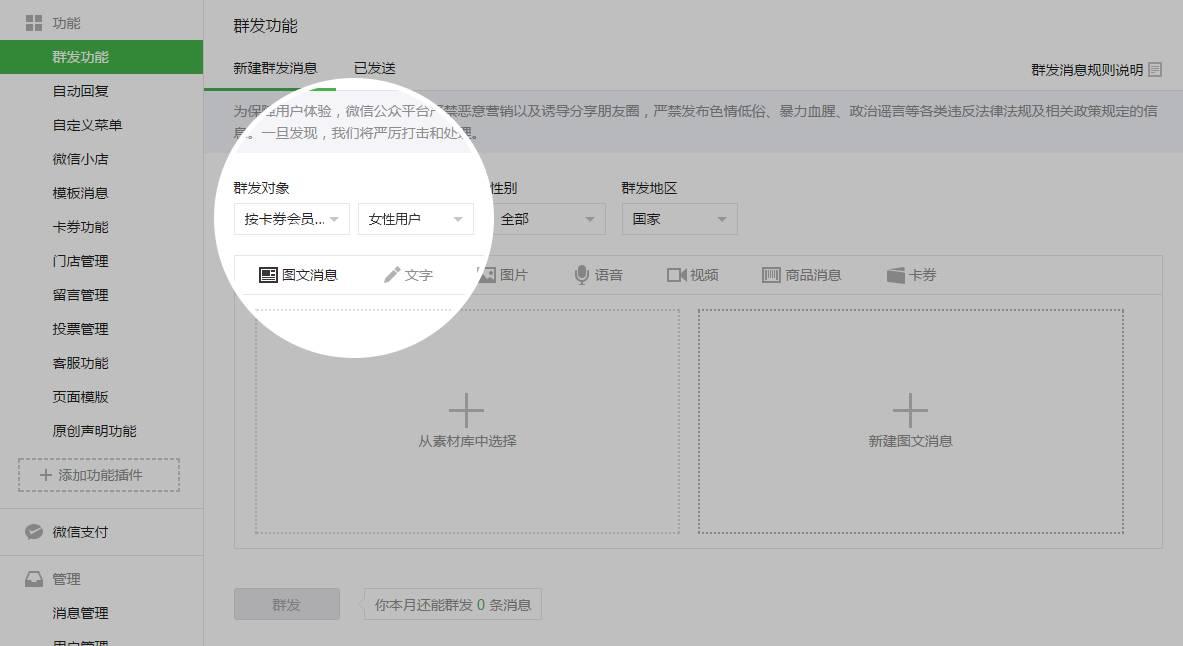Click the 群发消息规则说明 document icon
The height and width of the screenshot is (646, 1183).
point(1155,70)
